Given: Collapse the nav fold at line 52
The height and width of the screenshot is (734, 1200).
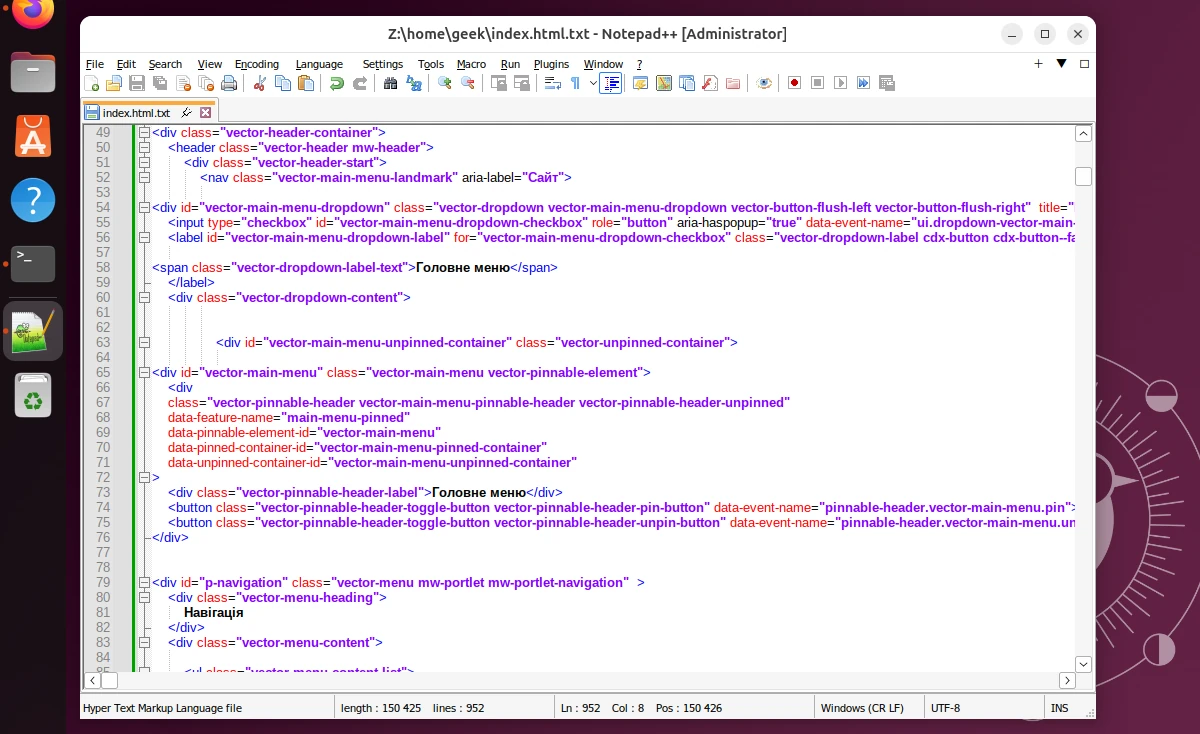Looking at the screenshot, I should click(x=144, y=177).
